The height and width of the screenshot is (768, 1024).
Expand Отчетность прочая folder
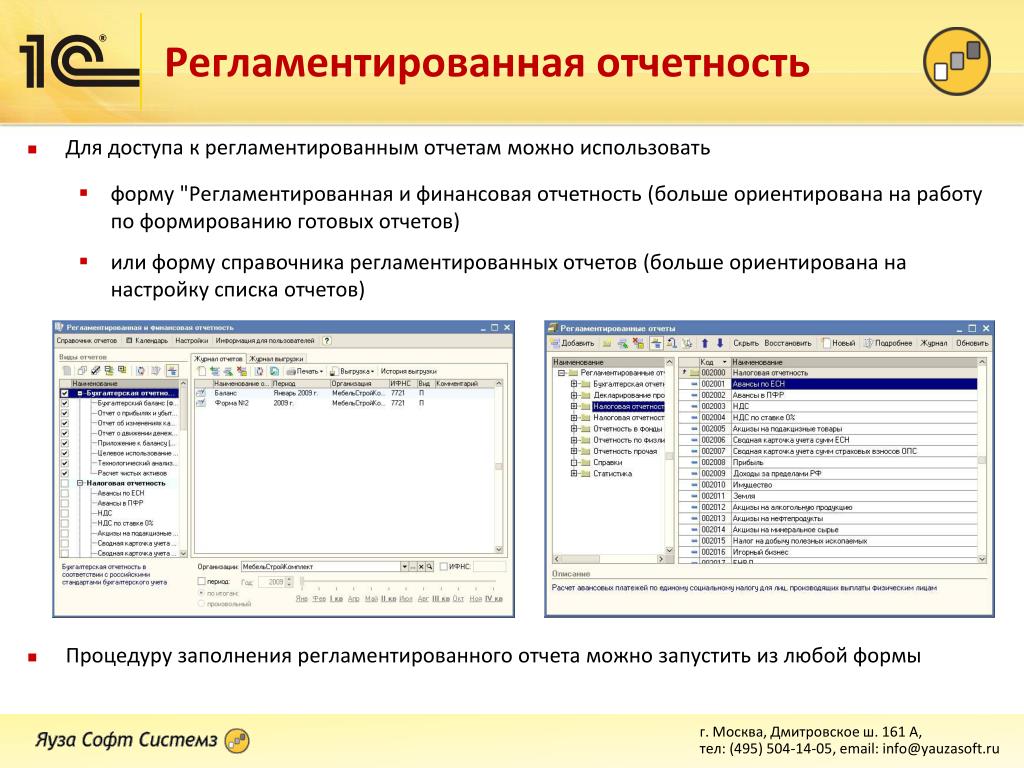574,451
